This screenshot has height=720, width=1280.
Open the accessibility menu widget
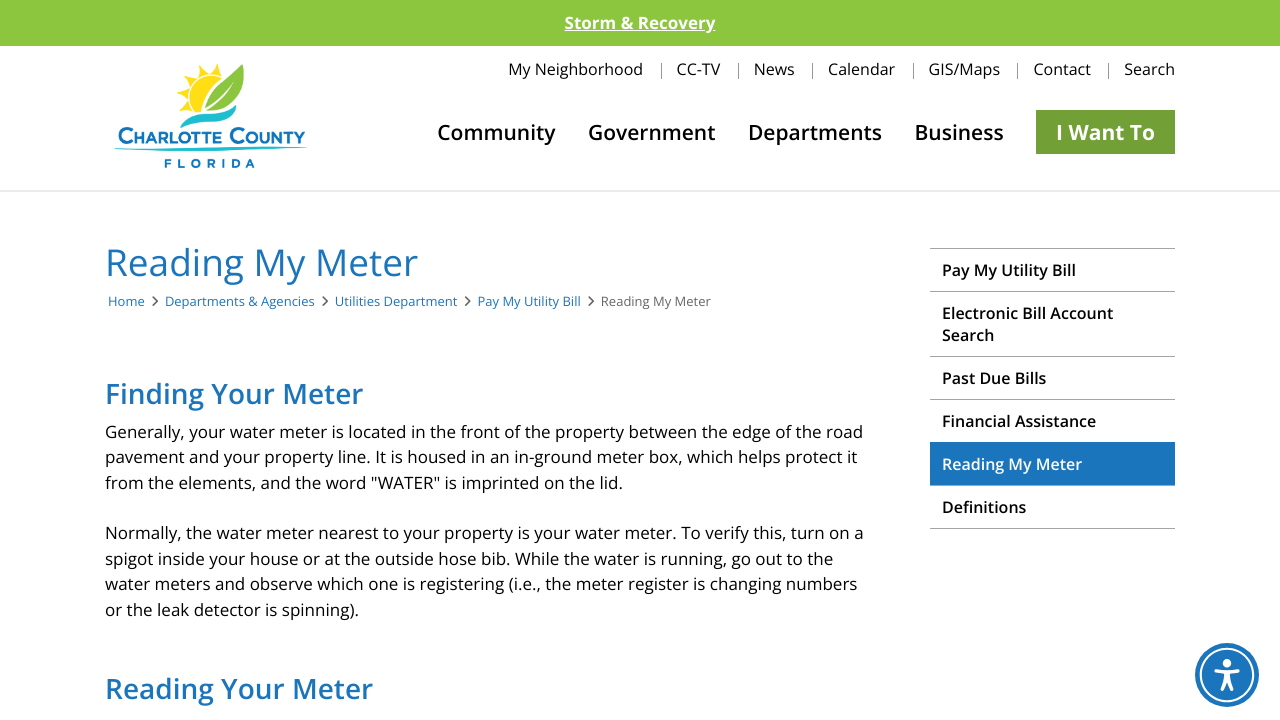point(1226,675)
